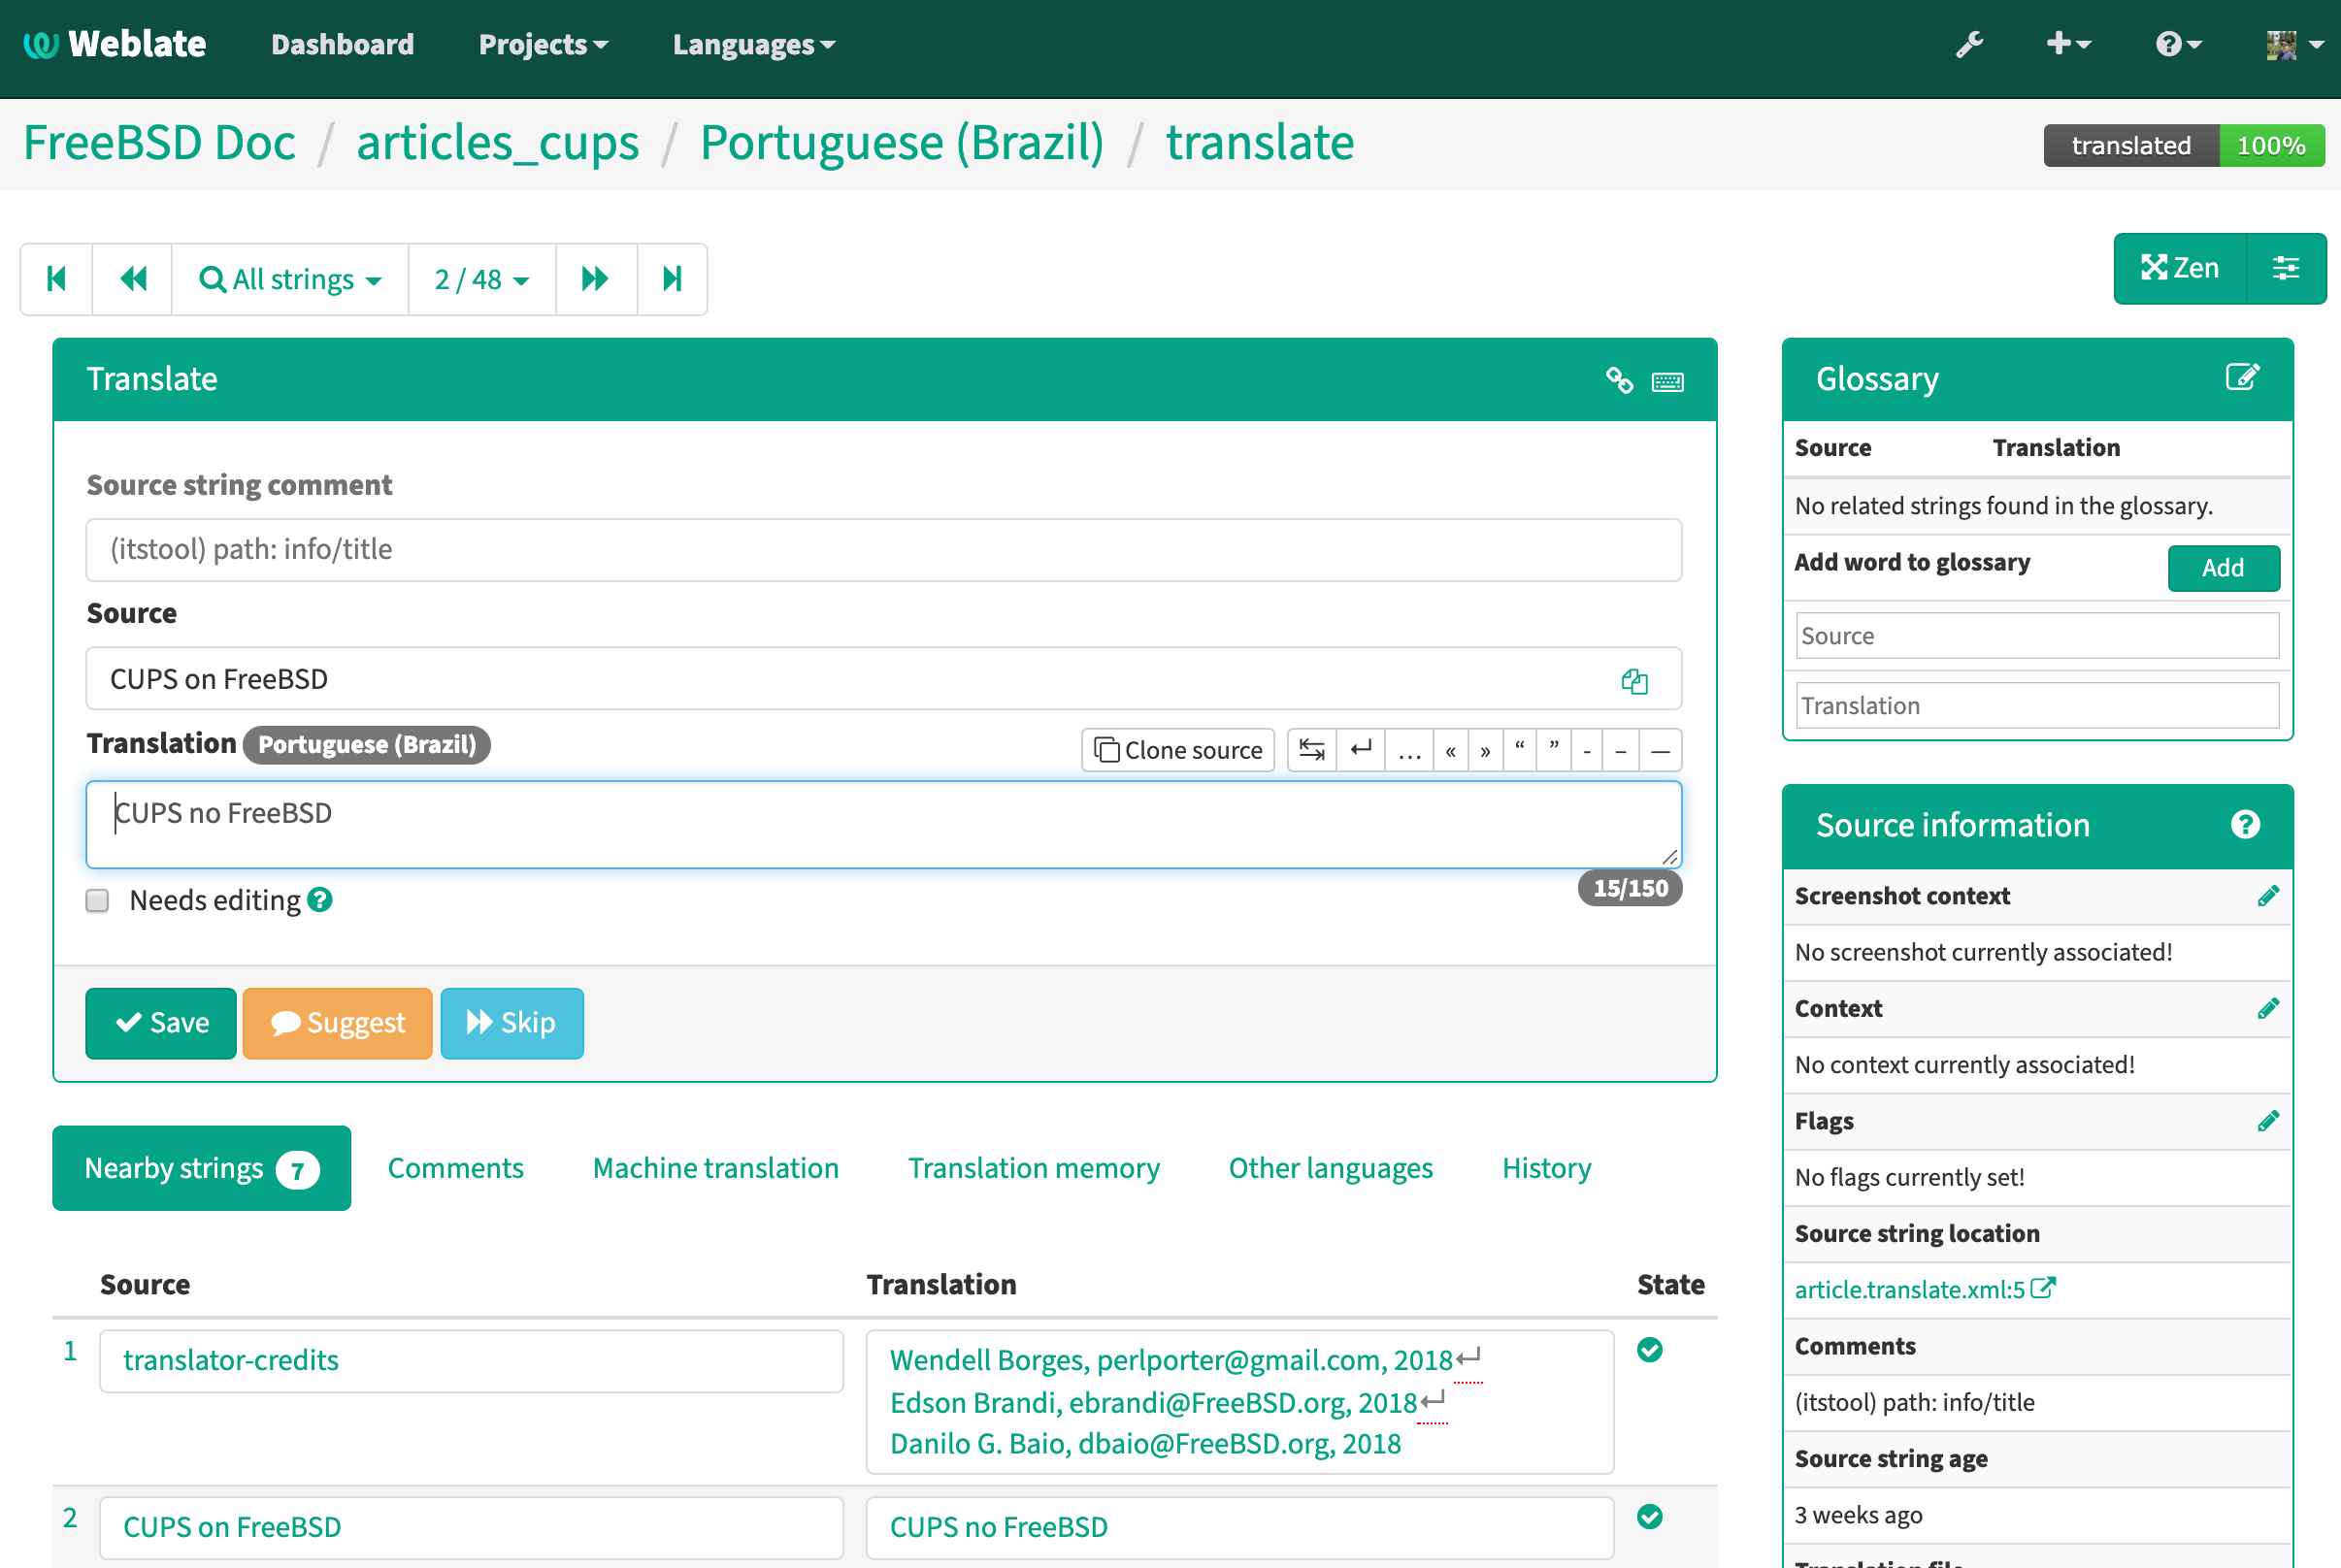Copy permalink via chain icon

pyautogui.click(x=1619, y=380)
